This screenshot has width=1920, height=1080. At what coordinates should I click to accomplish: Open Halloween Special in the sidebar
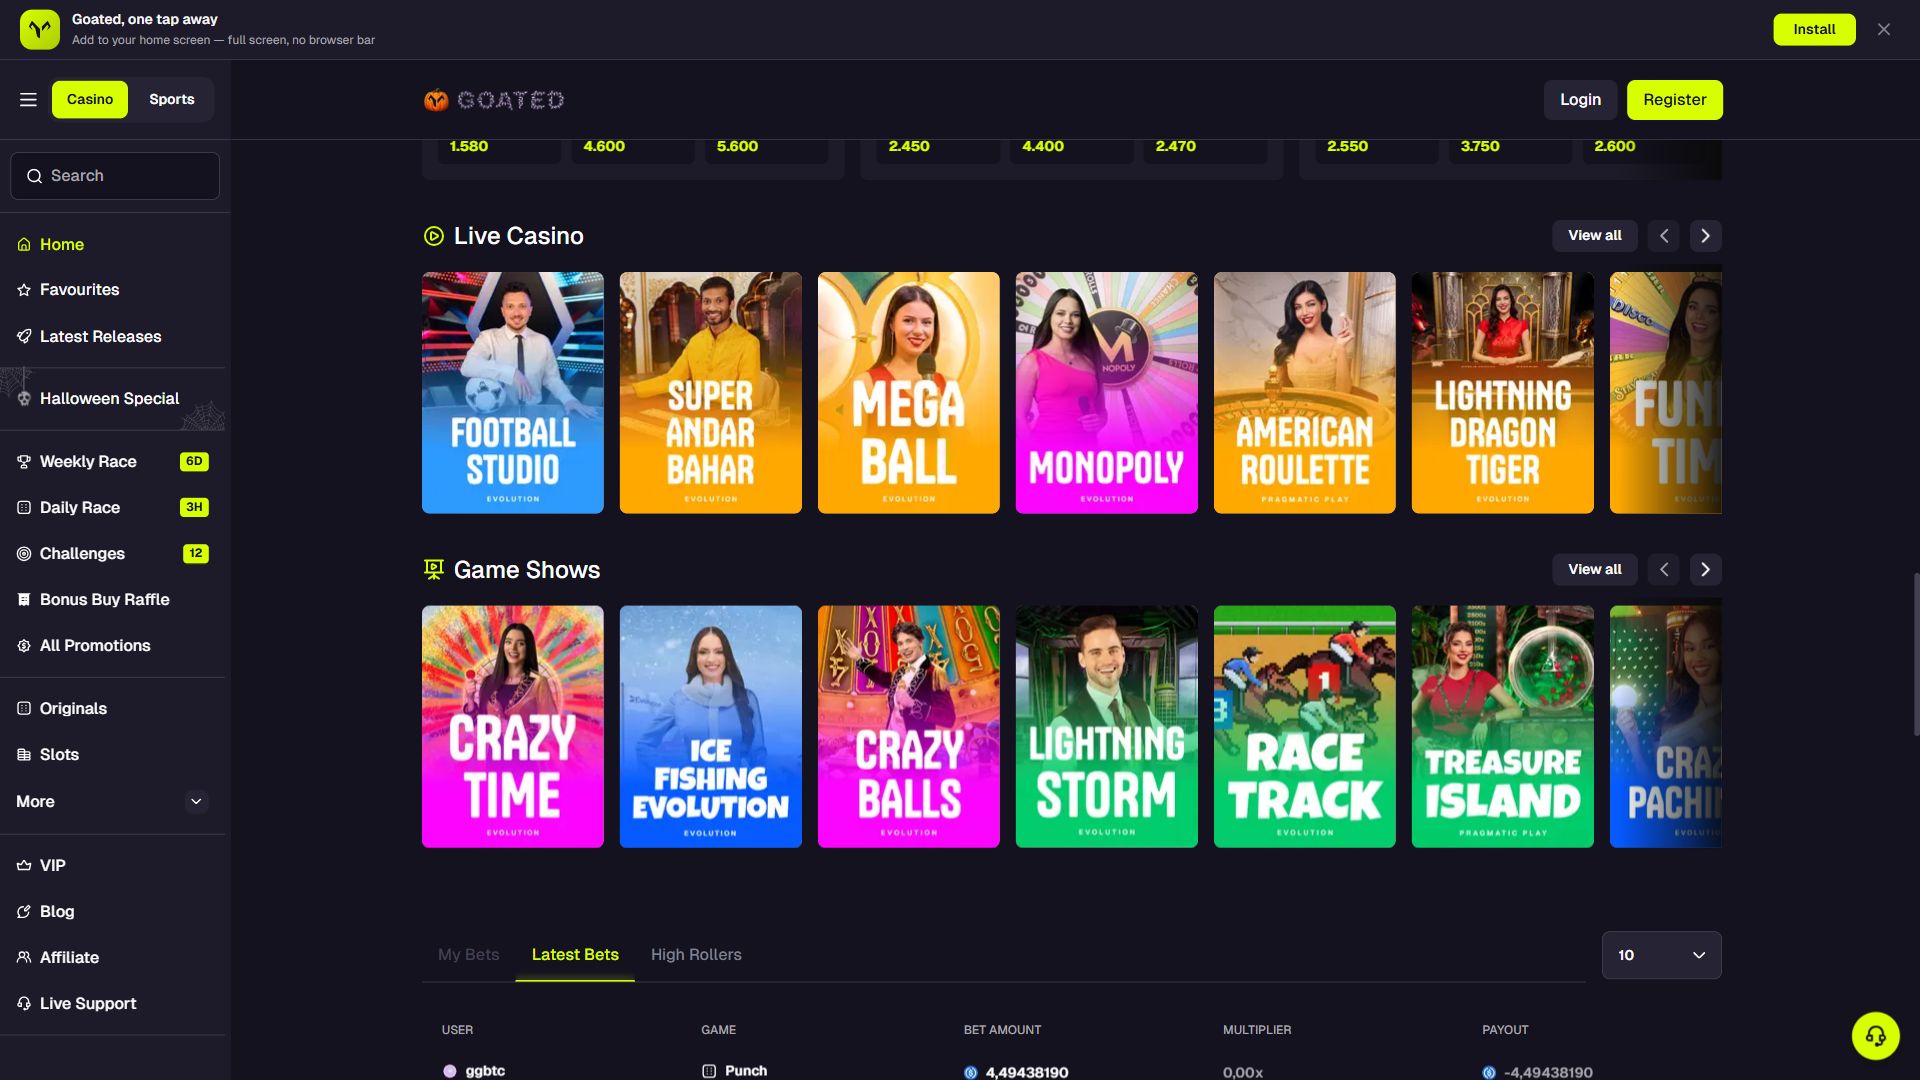[113, 399]
